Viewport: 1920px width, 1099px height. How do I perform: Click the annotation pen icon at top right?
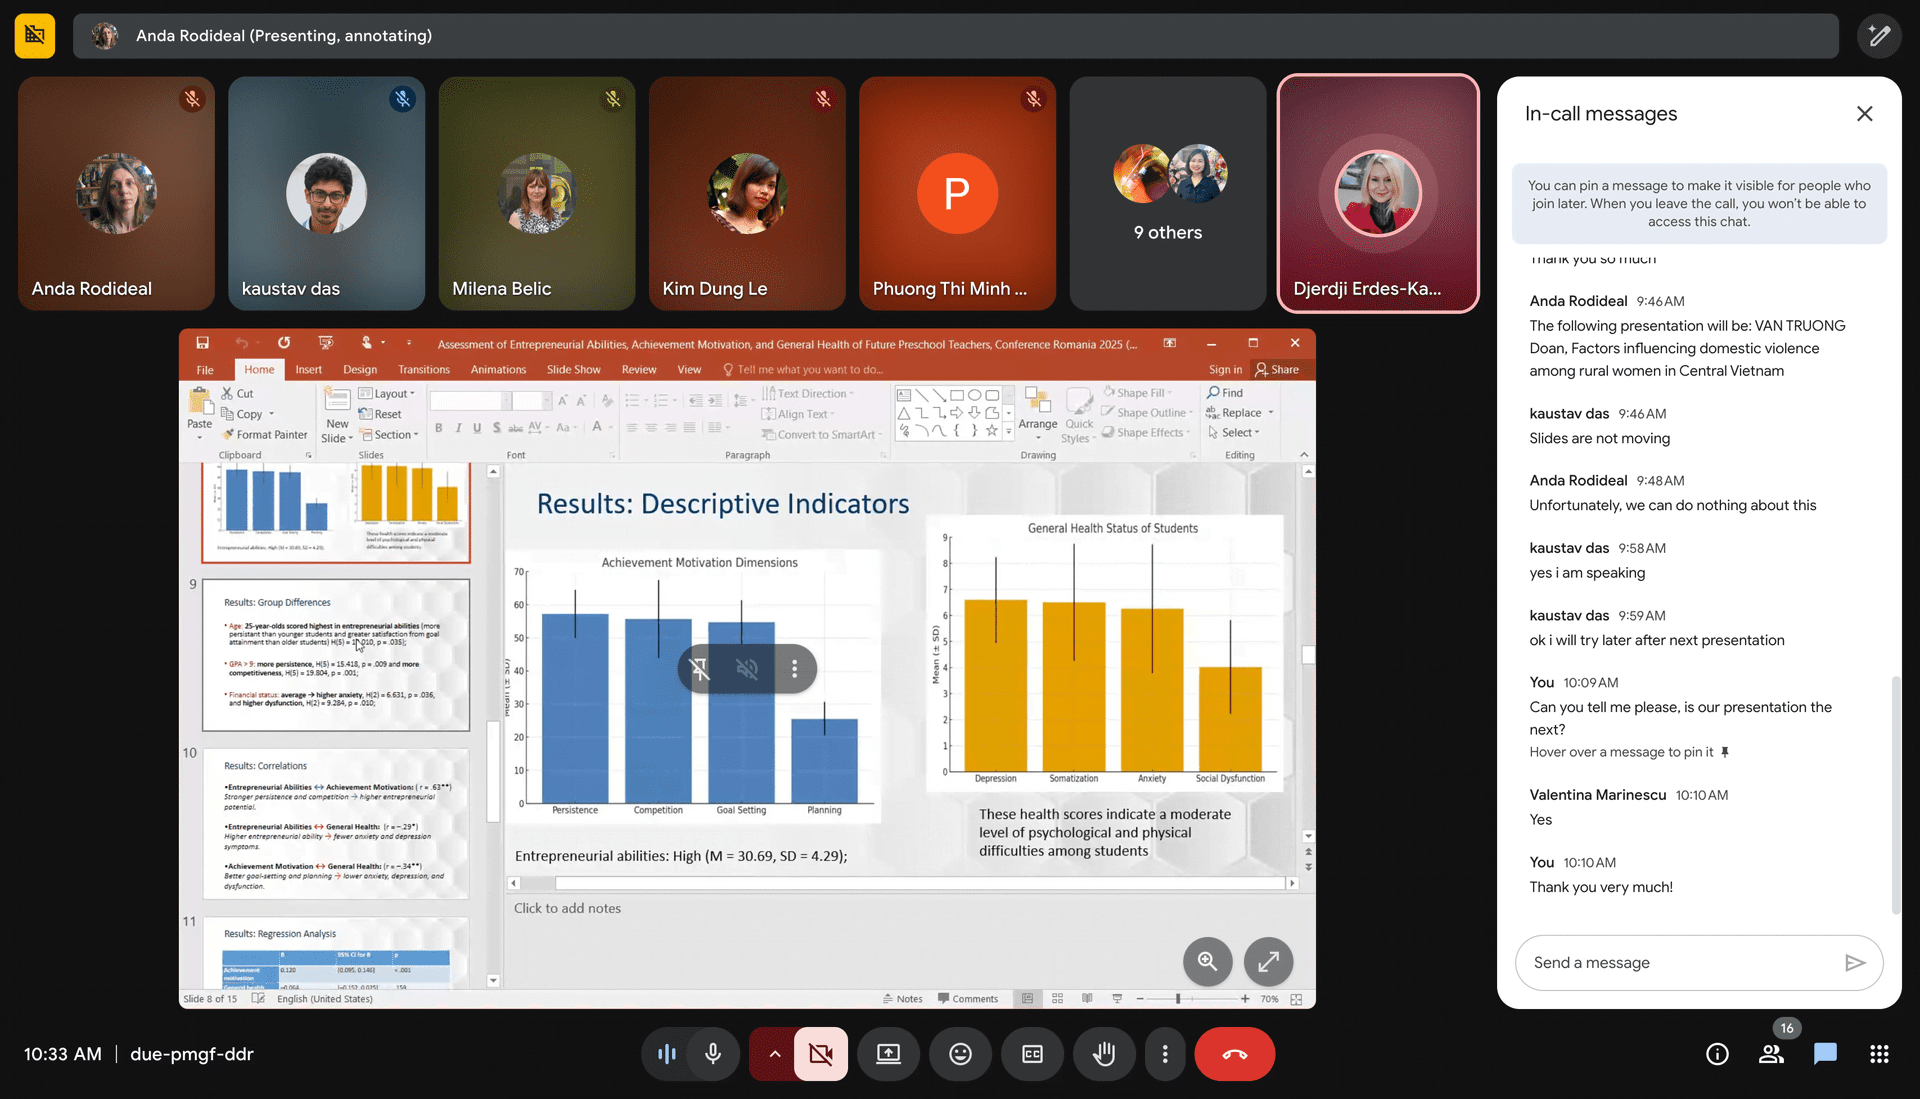pos(1879,36)
